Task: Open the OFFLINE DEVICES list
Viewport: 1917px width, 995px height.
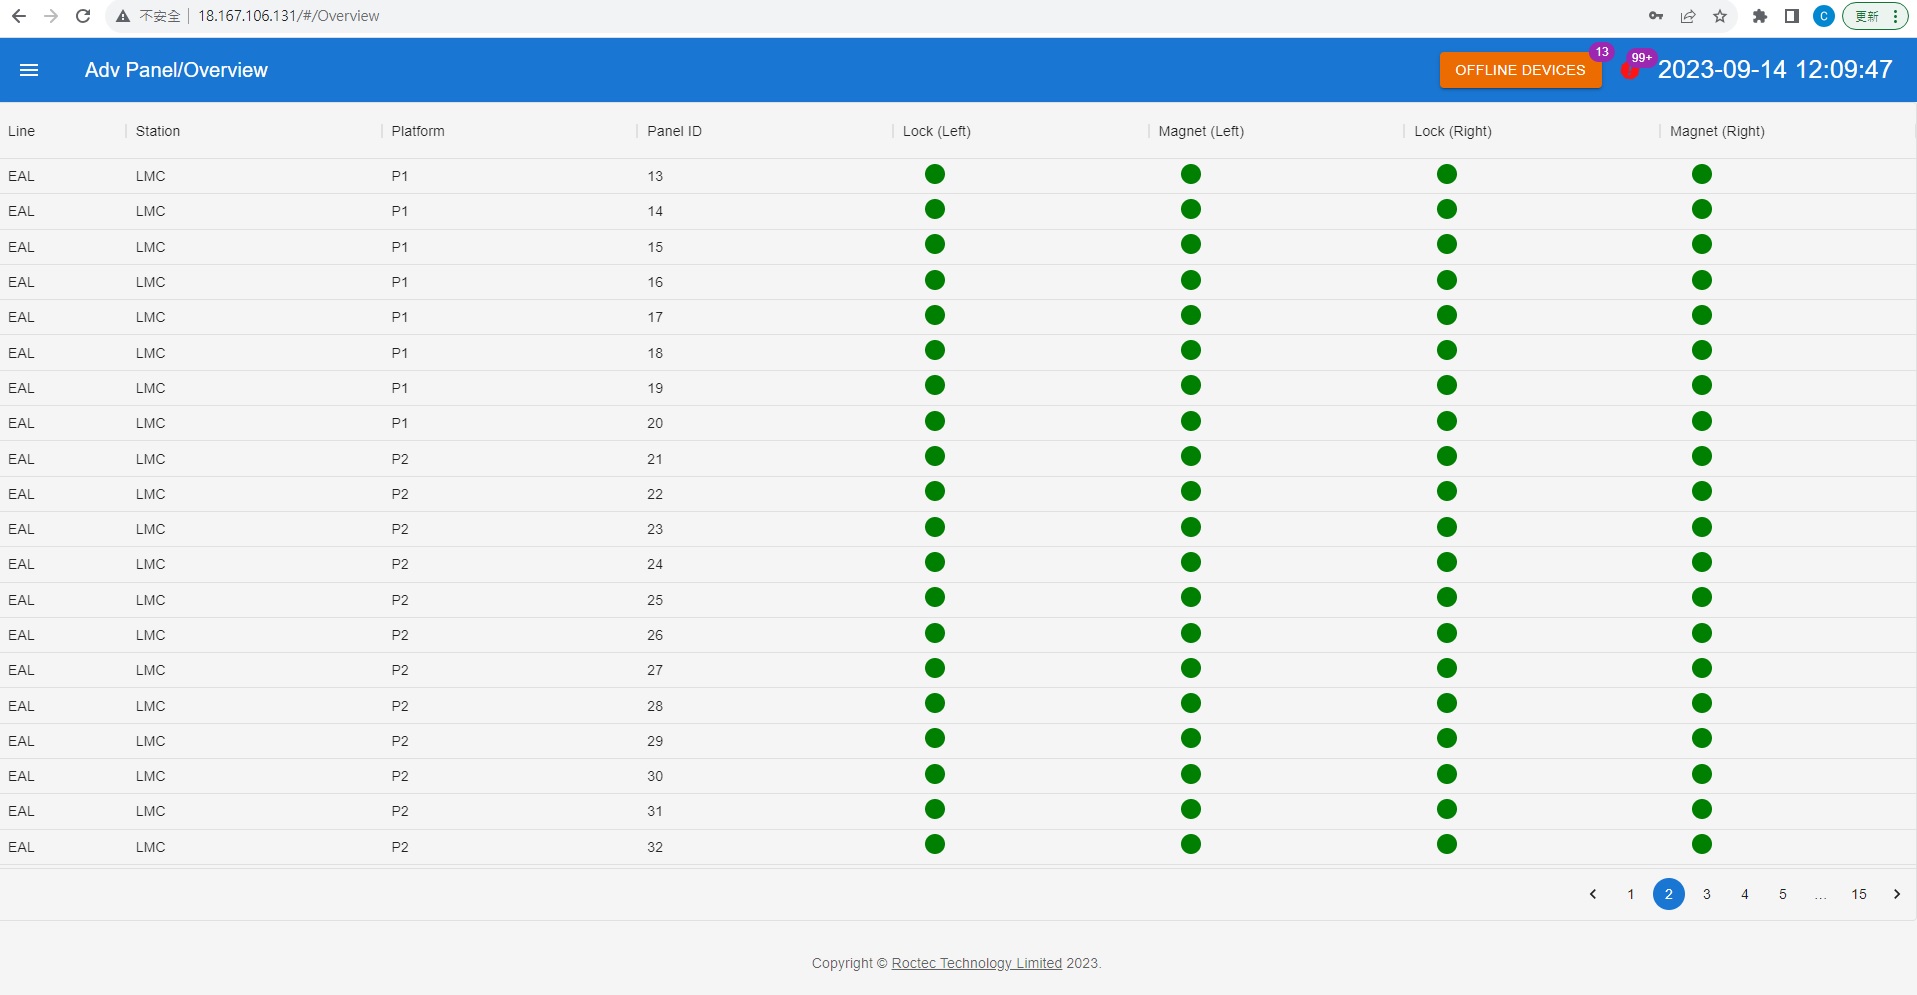Action: (1519, 70)
